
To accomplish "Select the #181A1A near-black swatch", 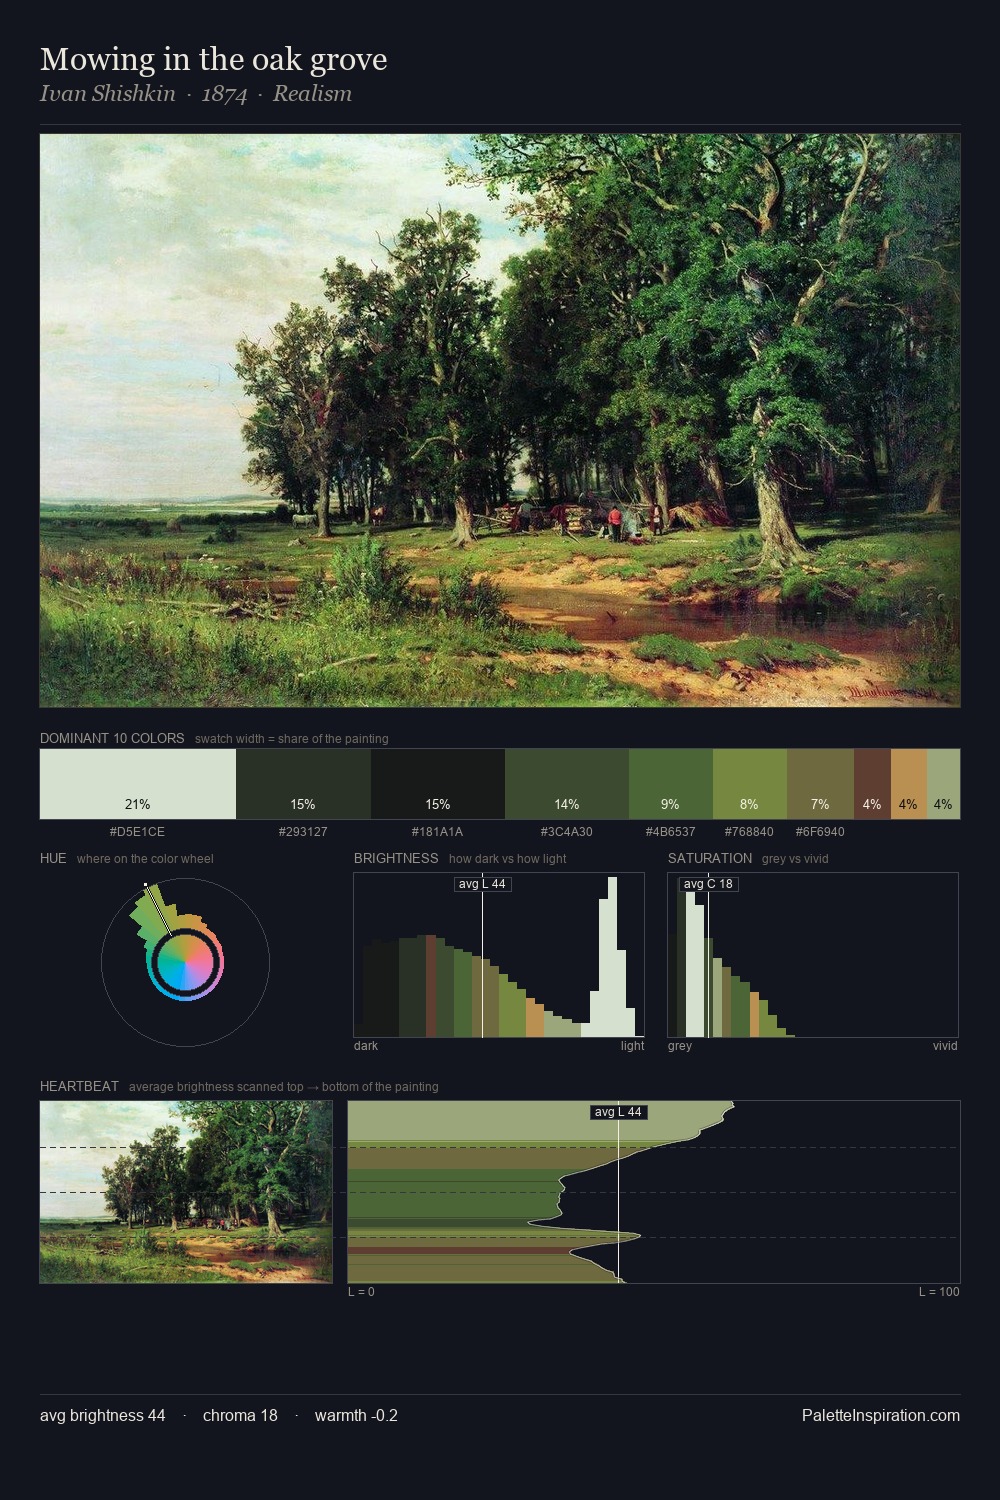I will point(438,784).
